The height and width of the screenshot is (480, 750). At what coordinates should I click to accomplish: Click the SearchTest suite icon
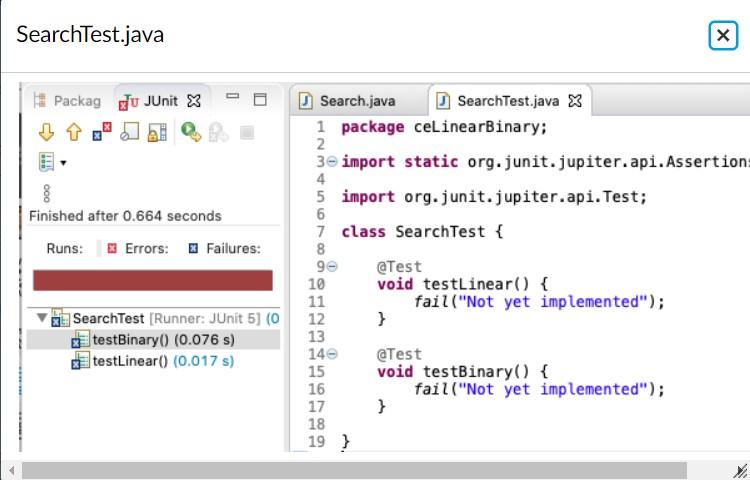(x=60, y=318)
